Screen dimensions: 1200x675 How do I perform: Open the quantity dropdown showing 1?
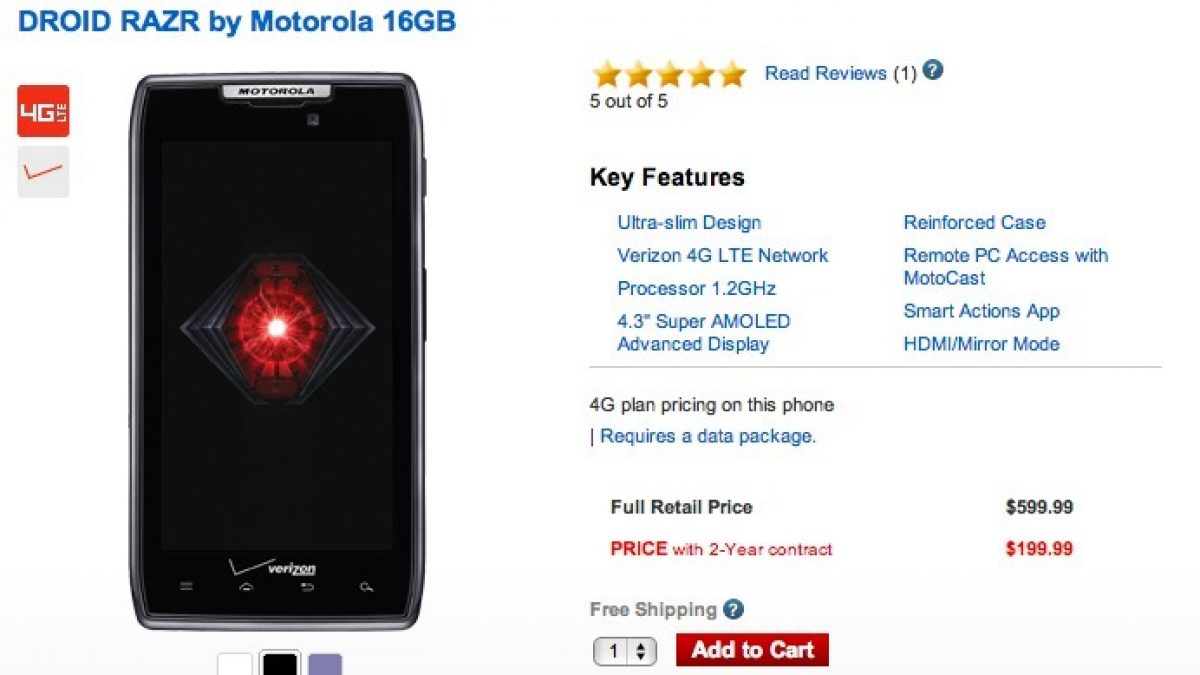pos(625,652)
